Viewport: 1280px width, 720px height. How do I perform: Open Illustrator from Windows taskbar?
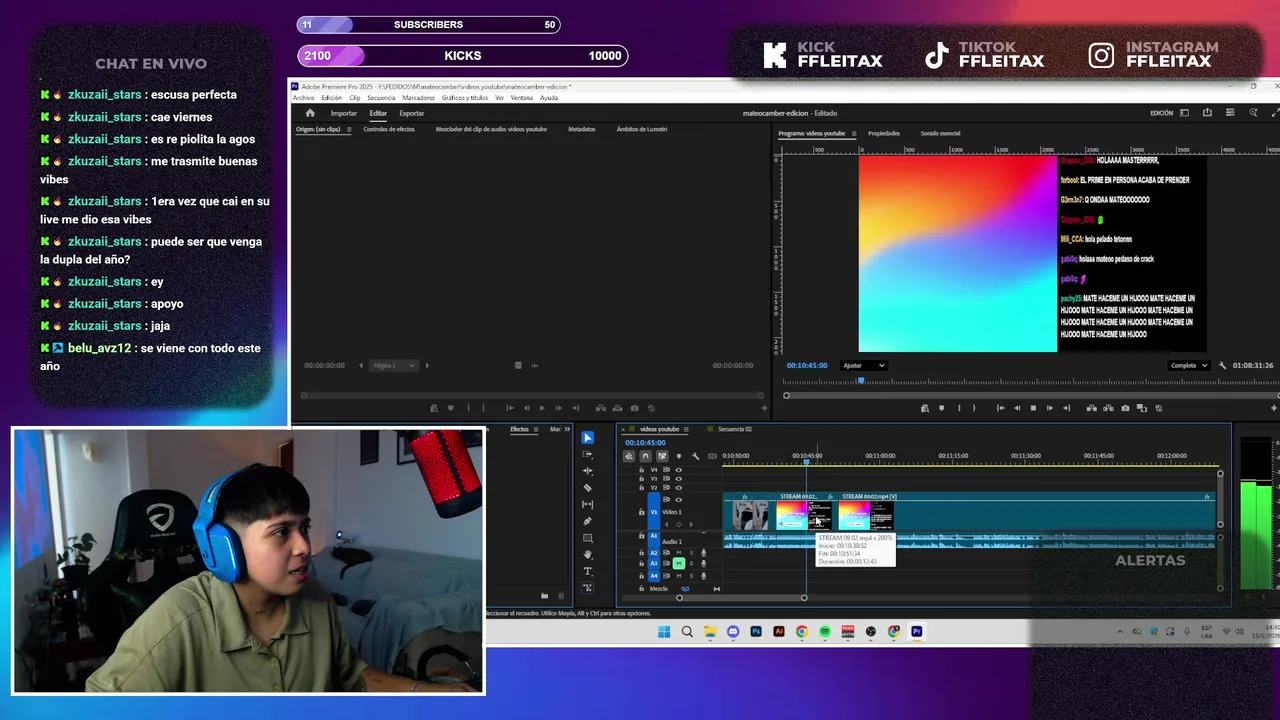[x=779, y=632]
